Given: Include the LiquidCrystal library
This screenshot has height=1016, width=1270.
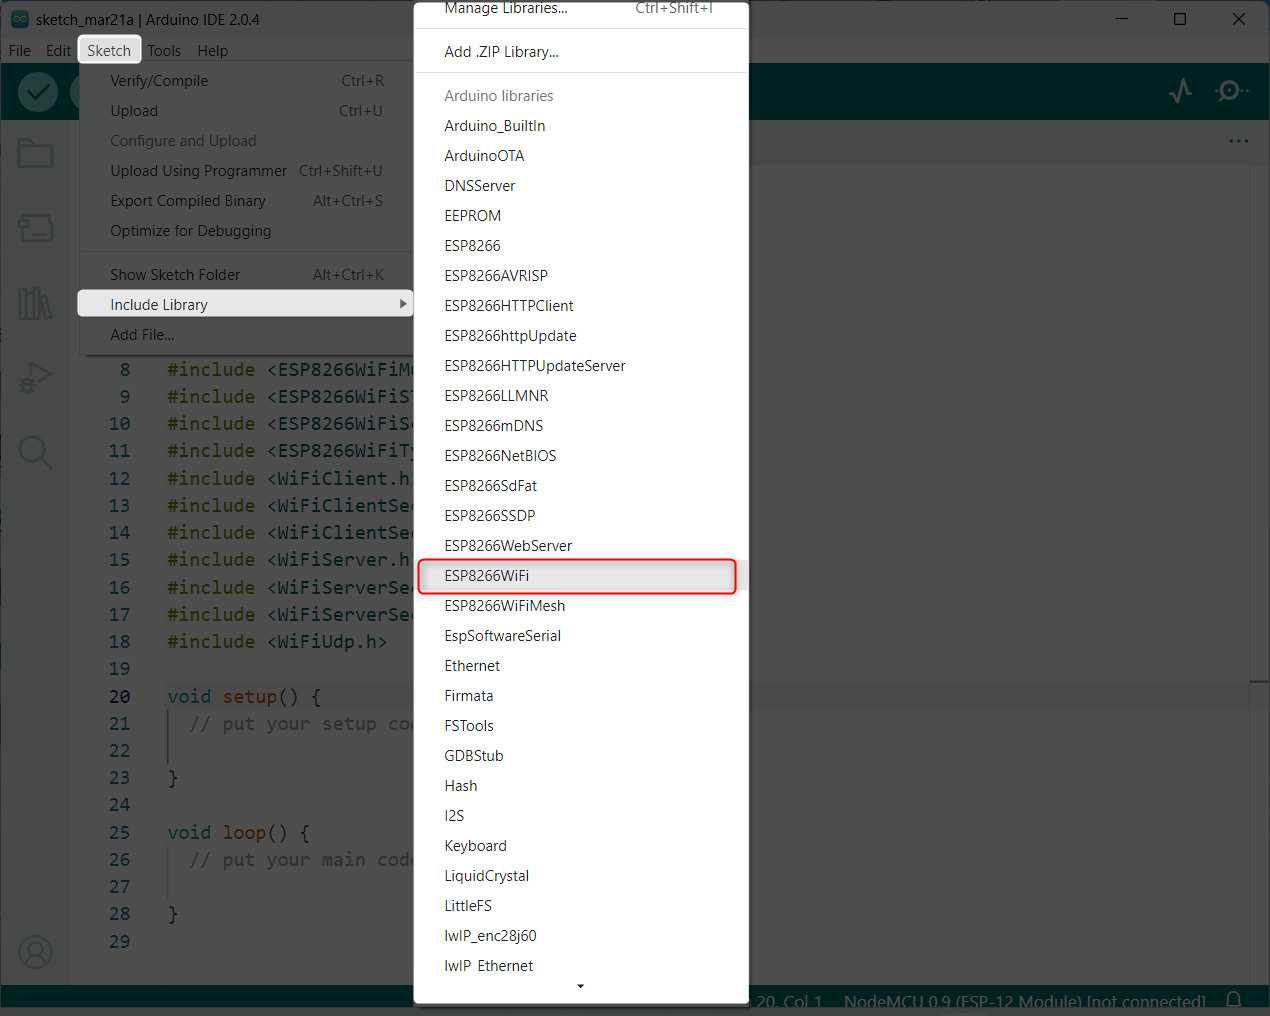Looking at the screenshot, I should coord(581,876).
